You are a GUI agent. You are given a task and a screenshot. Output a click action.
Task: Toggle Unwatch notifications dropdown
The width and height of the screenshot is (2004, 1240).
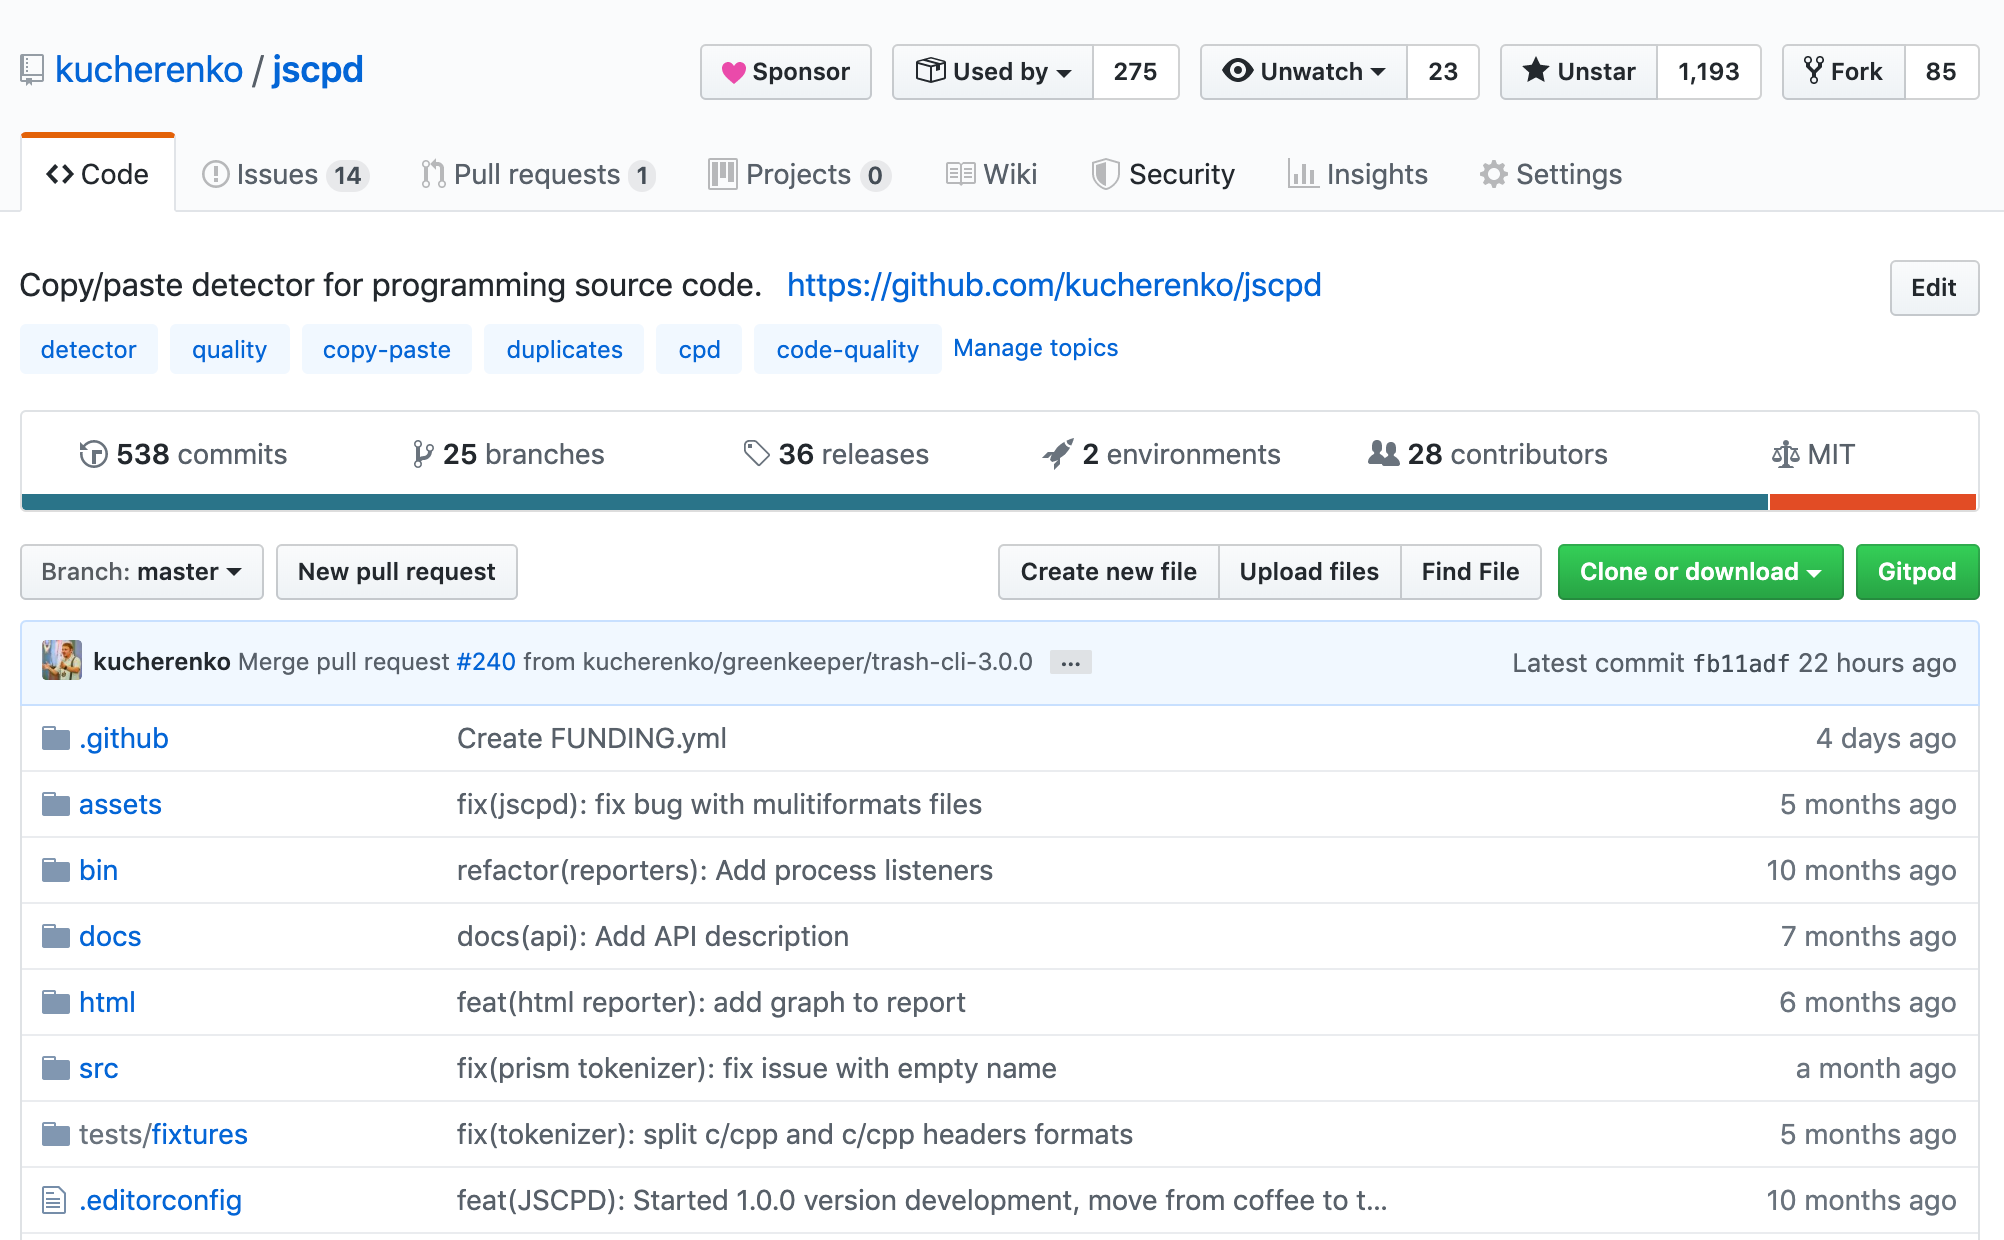point(1304,72)
